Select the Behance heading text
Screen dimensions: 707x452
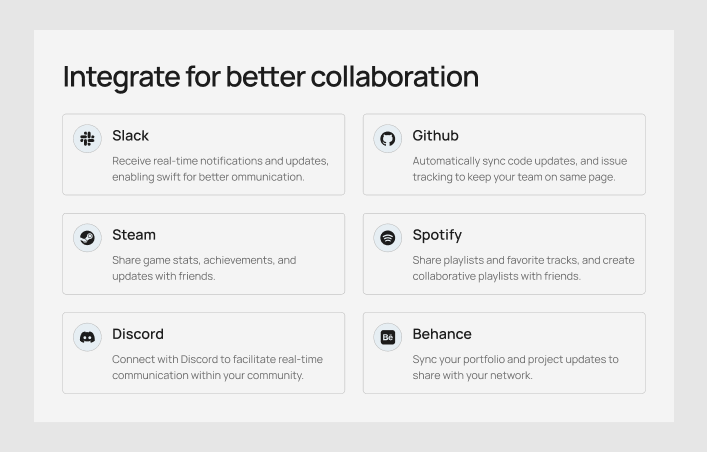442,334
